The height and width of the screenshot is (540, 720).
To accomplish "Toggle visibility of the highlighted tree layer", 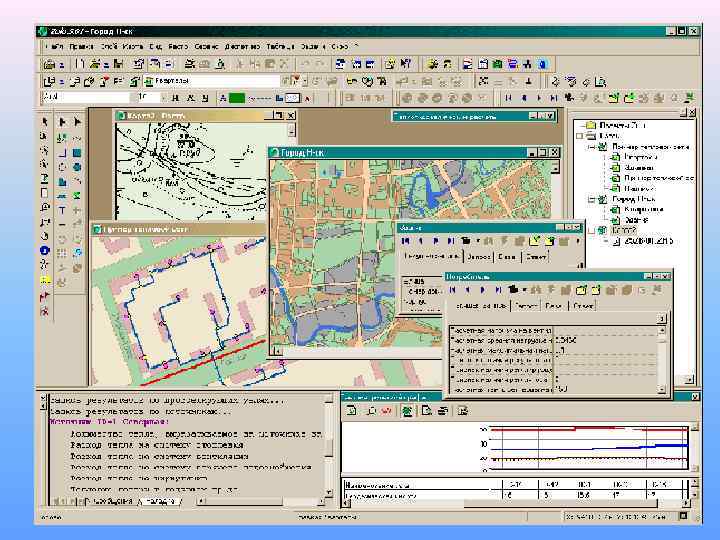I will point(602,230).
